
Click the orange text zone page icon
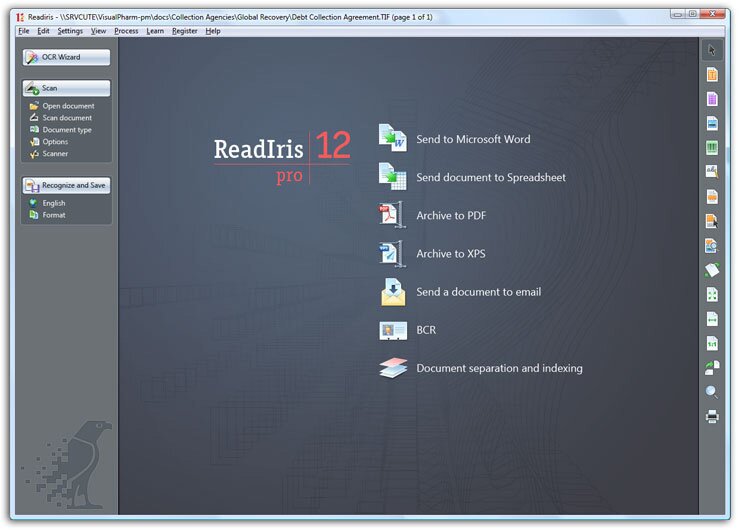[712, 74]
